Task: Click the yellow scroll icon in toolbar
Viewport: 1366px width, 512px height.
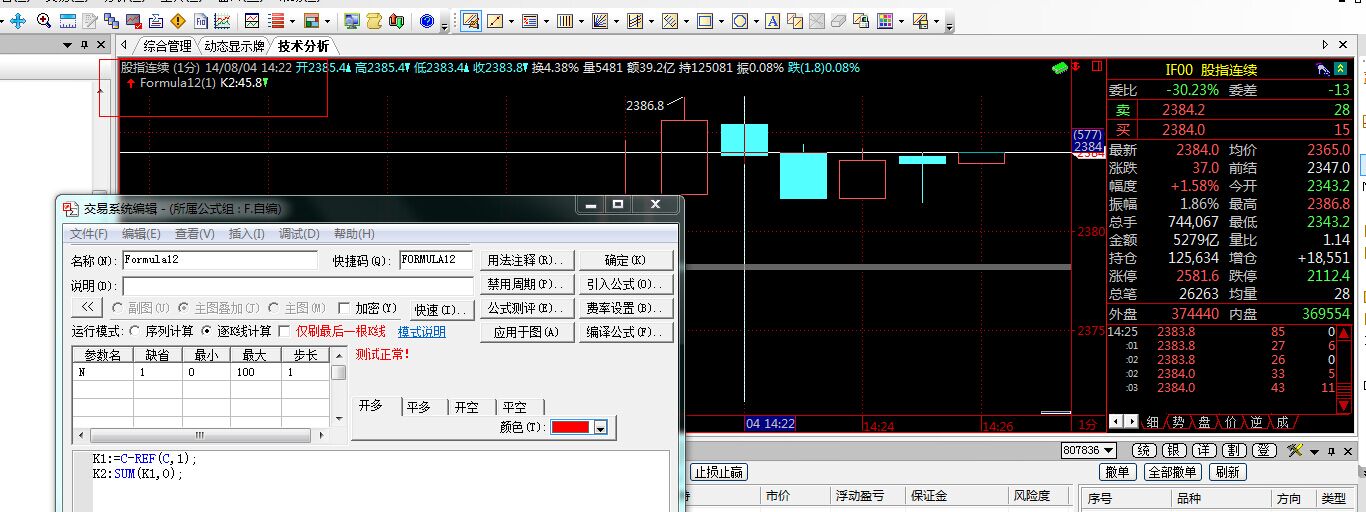Action: click(x=373, y=20)
